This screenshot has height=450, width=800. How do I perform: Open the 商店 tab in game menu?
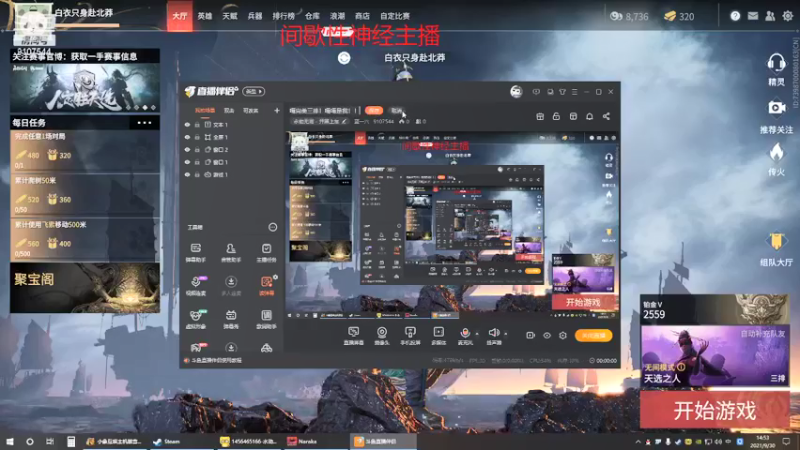tap(362, 16)
